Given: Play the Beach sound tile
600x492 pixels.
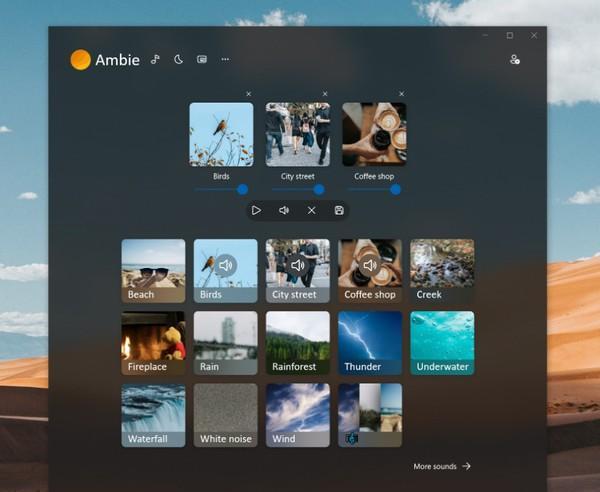Looking at the screenshot, I should (x=153, y=271).
